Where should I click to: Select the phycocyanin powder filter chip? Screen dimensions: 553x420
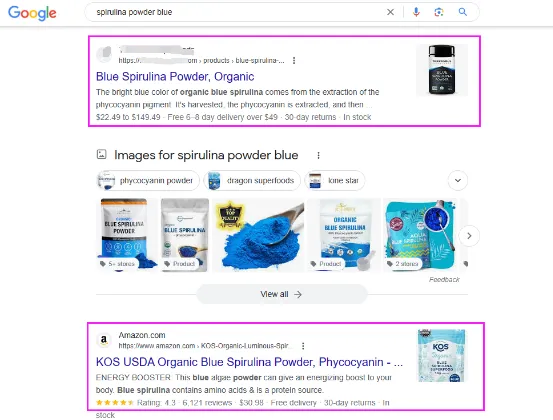[x=148, y=181]
